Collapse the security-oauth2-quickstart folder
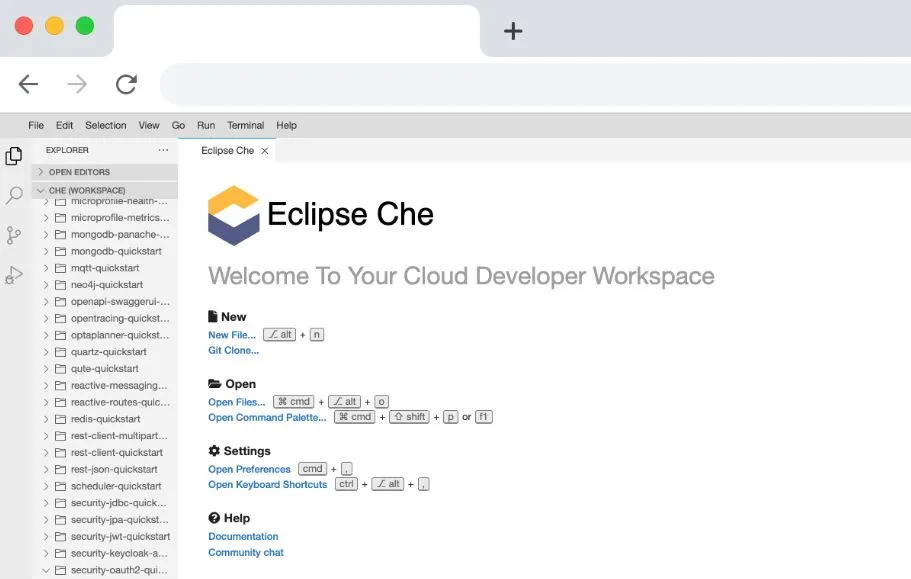The height and width of the screenshot is (579, 911). point(46,570)
